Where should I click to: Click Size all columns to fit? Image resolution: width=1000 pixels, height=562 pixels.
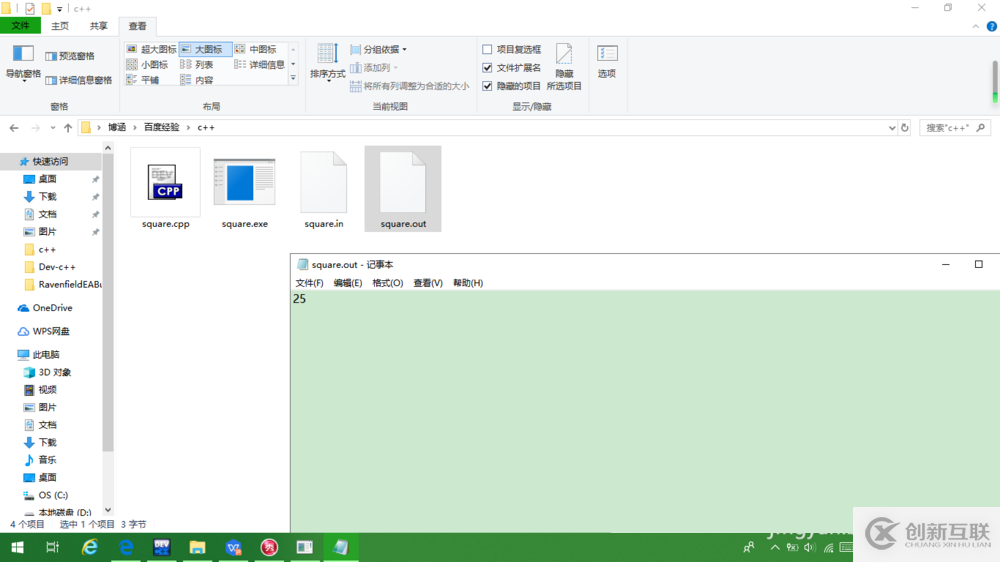[409, 86]
